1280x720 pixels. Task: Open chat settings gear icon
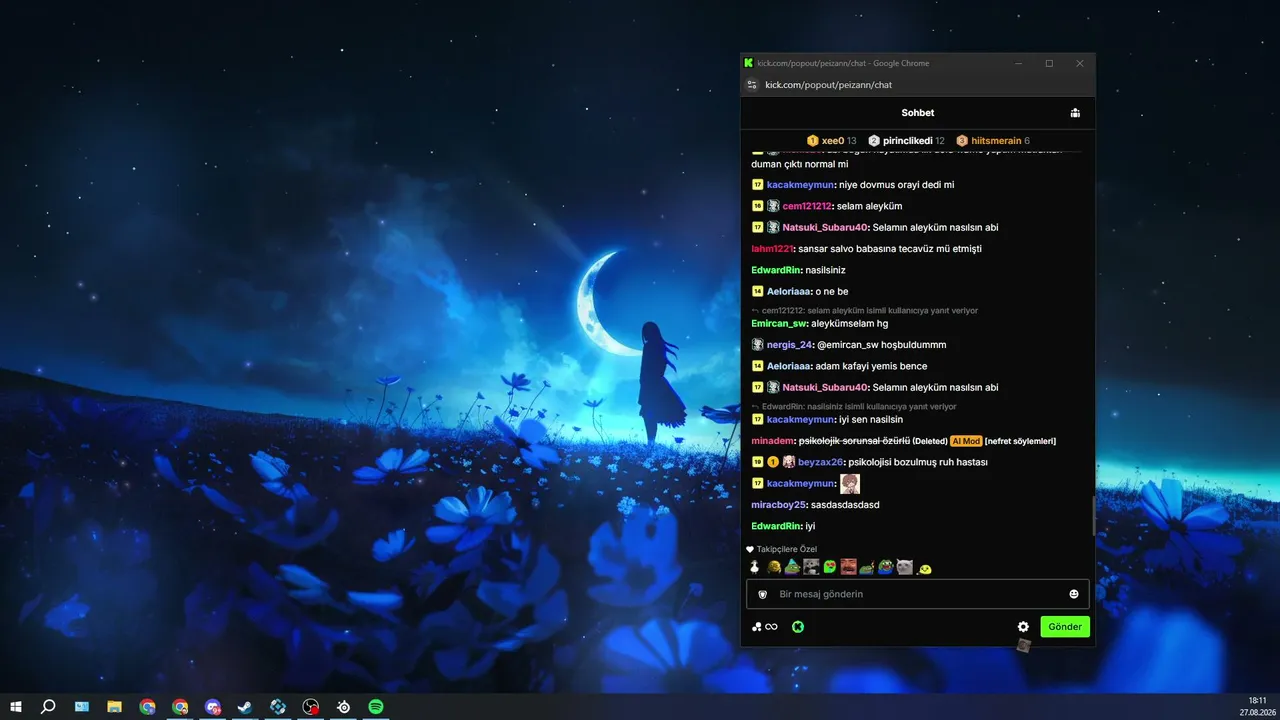[x=1023, y=627]
